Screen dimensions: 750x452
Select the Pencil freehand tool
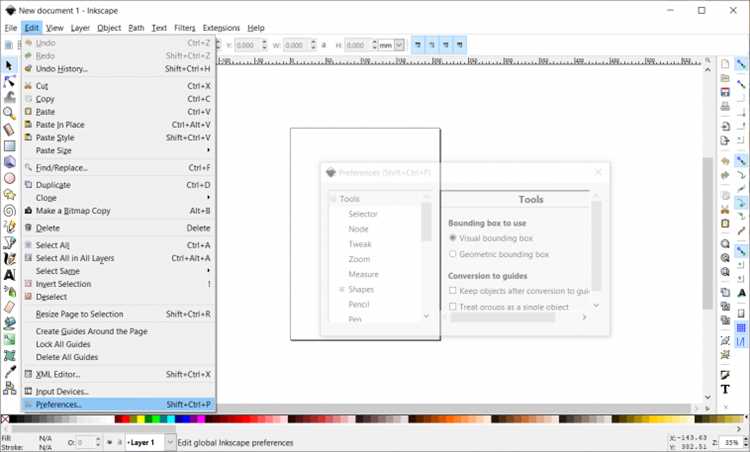(9, 227)
